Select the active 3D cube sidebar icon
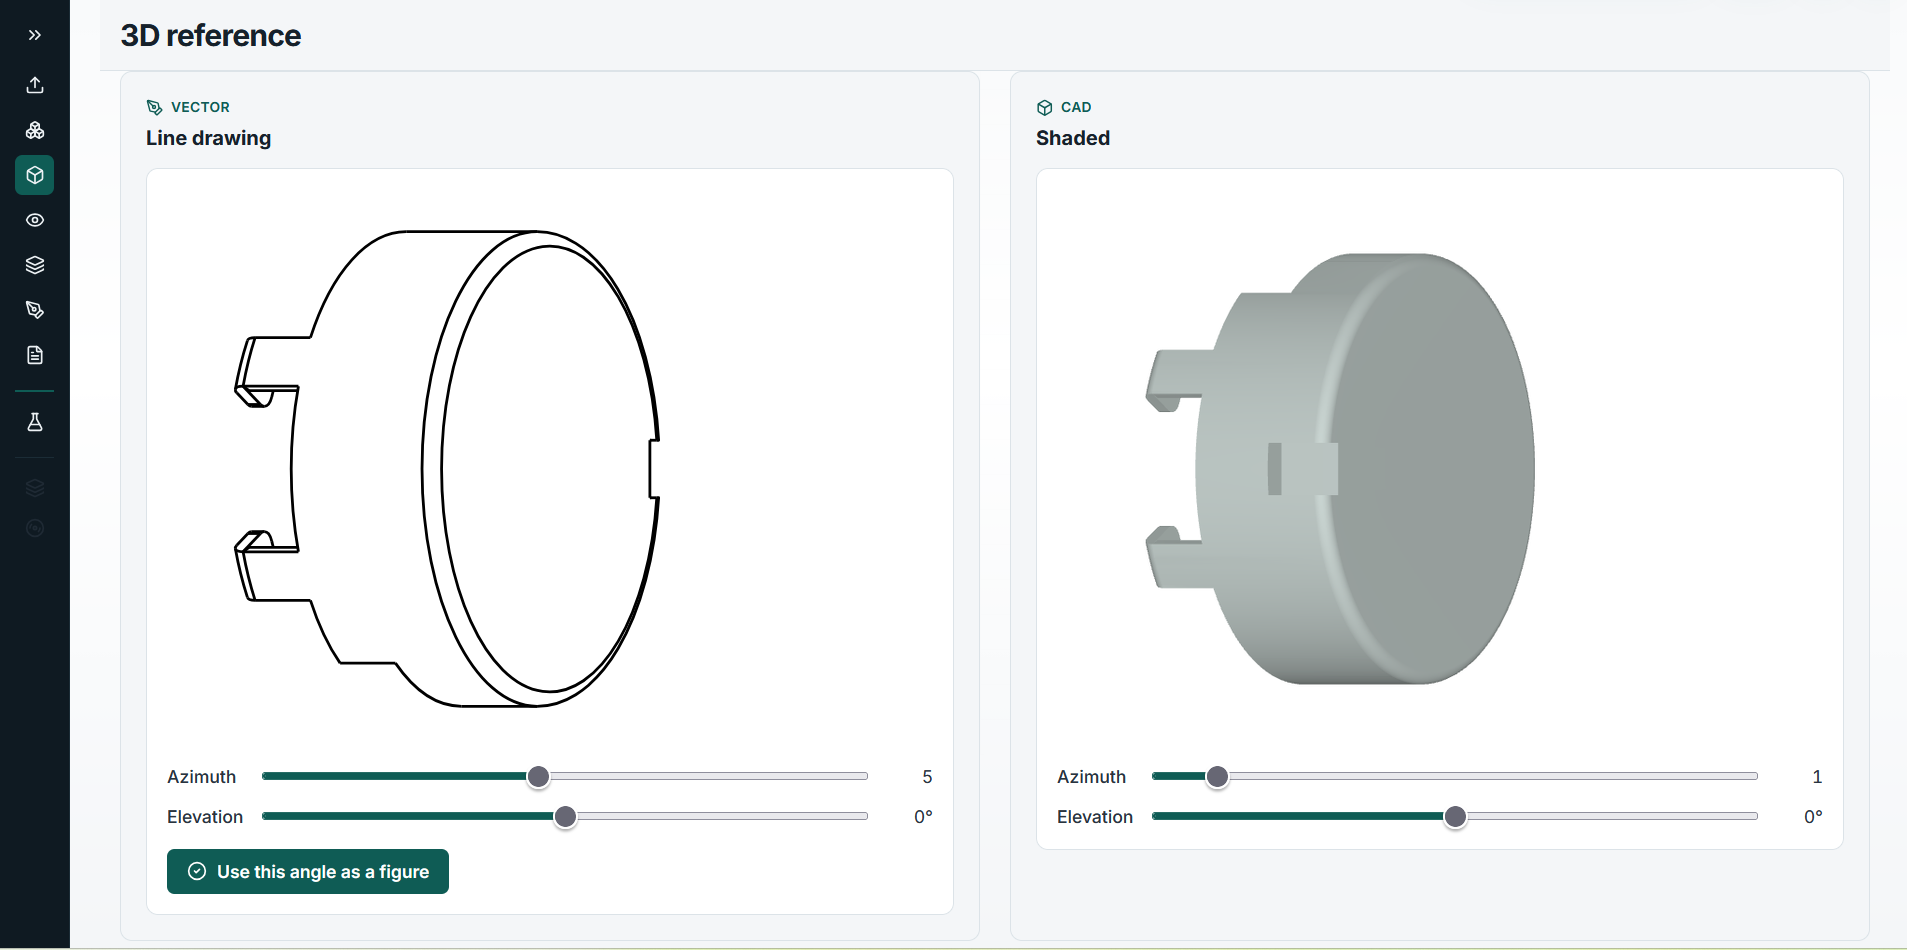This screenshot has height=950, width=1907. tap(35, 175)
